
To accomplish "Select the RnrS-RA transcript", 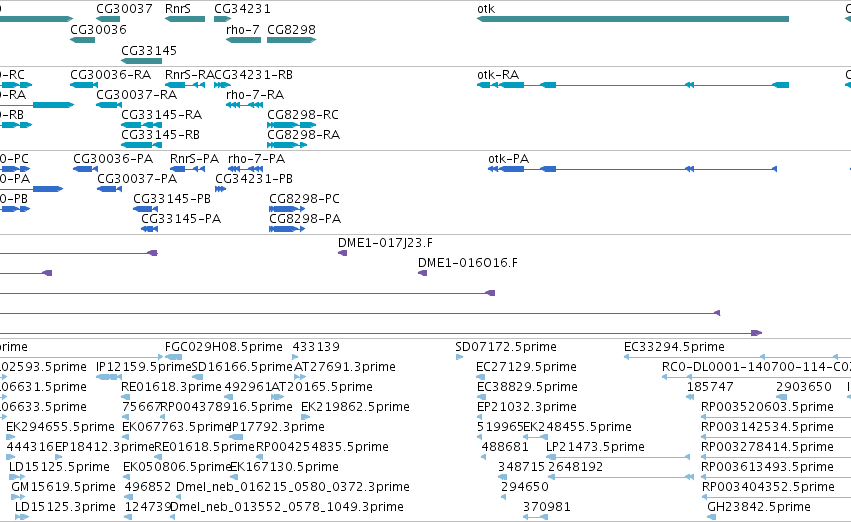I will [x=185, y=85].
